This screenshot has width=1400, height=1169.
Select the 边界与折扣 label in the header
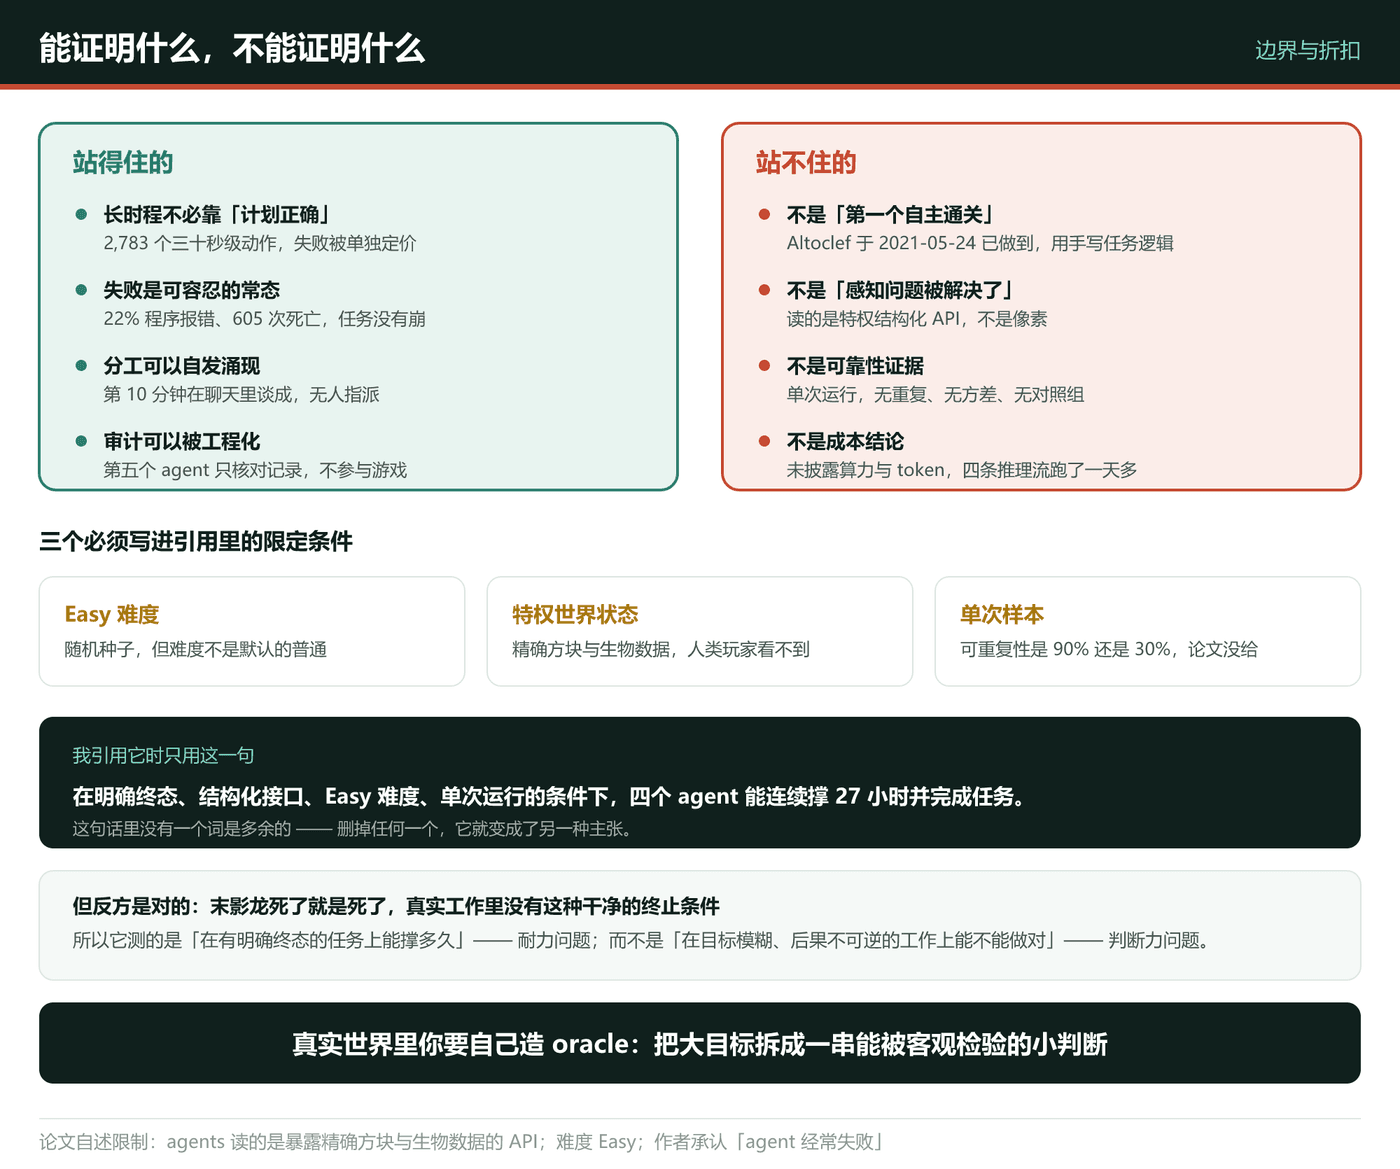(1307, 50)
